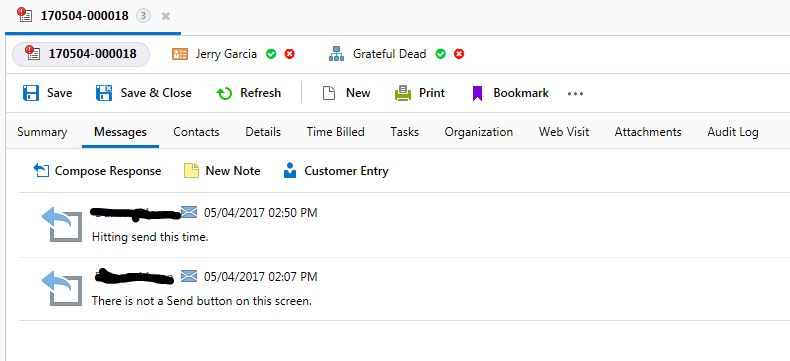Click red X next to Jerry Garcia

click(289, 54)
